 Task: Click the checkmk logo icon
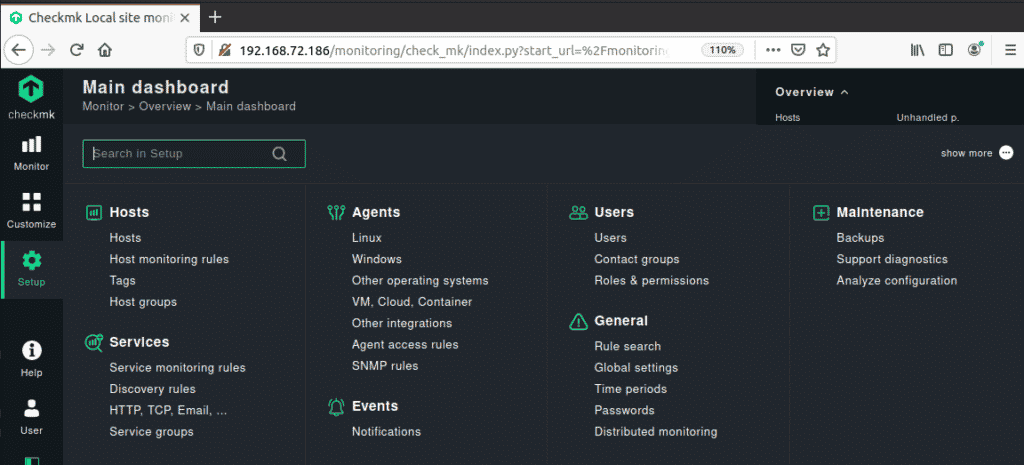[x=31, y=89]
